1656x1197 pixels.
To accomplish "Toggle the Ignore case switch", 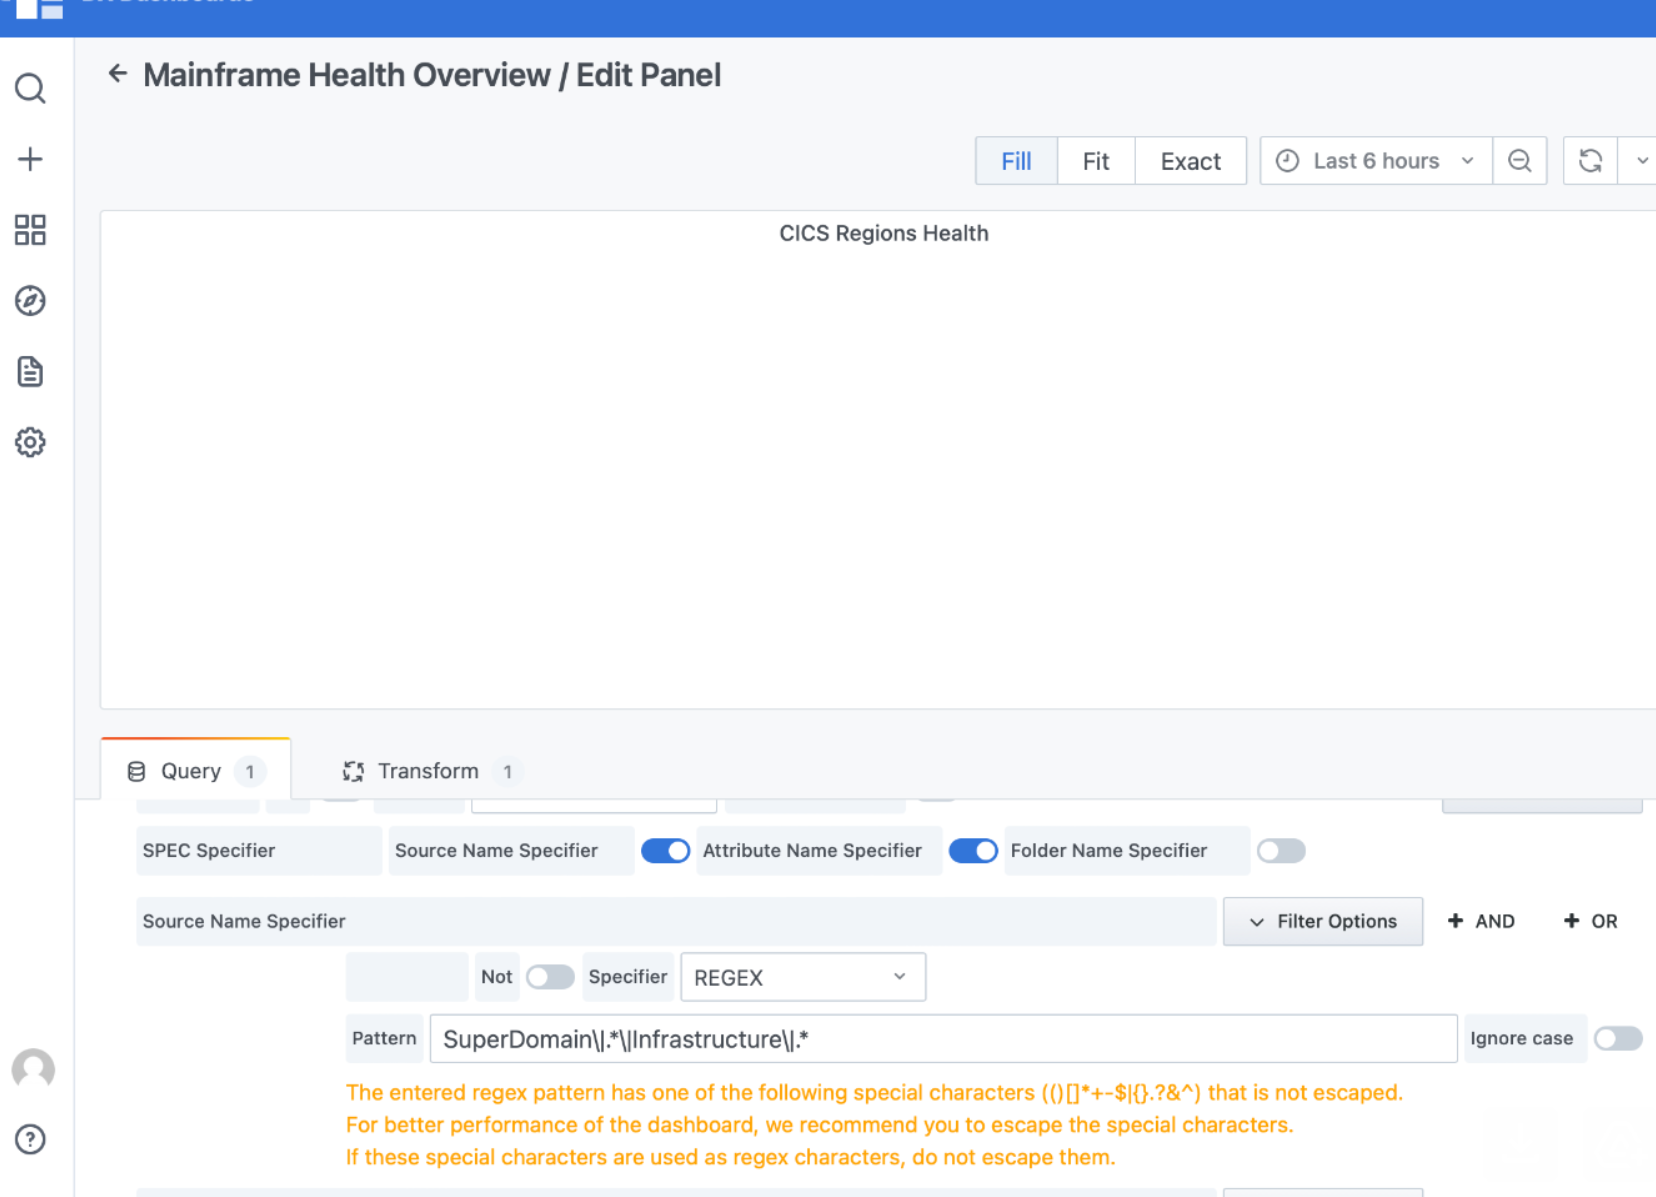I will coord(1617,1039).
